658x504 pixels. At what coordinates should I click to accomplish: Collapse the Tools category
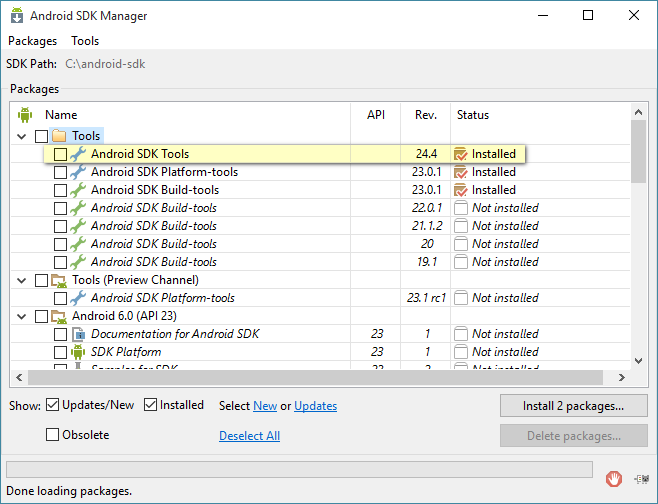coord(22,136)
